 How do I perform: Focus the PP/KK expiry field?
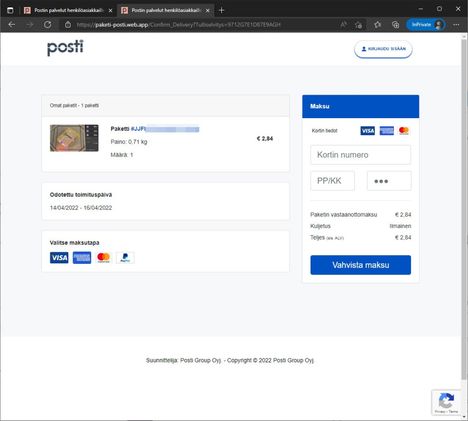[x=332, y=181]
